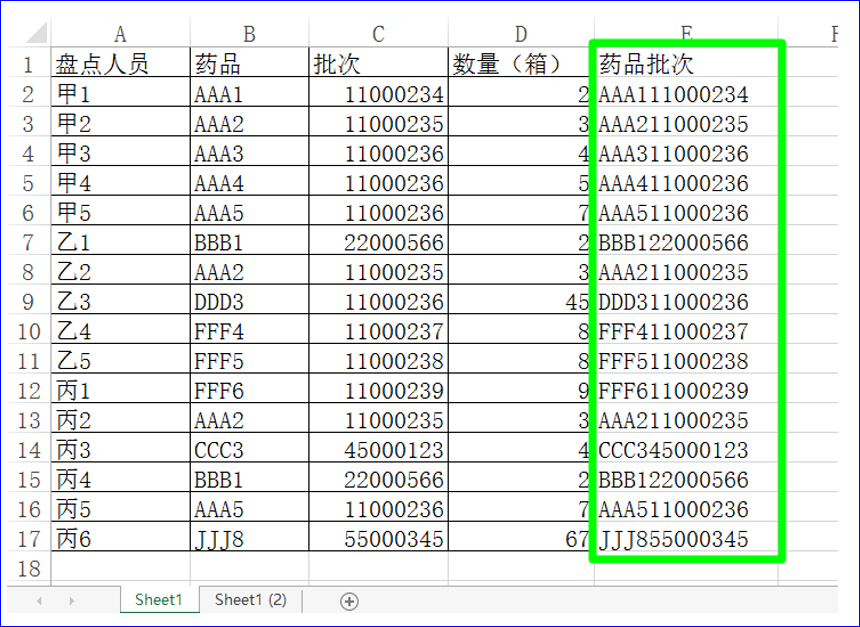Select cell 丙2
The image size is (860, 627).
121,420
